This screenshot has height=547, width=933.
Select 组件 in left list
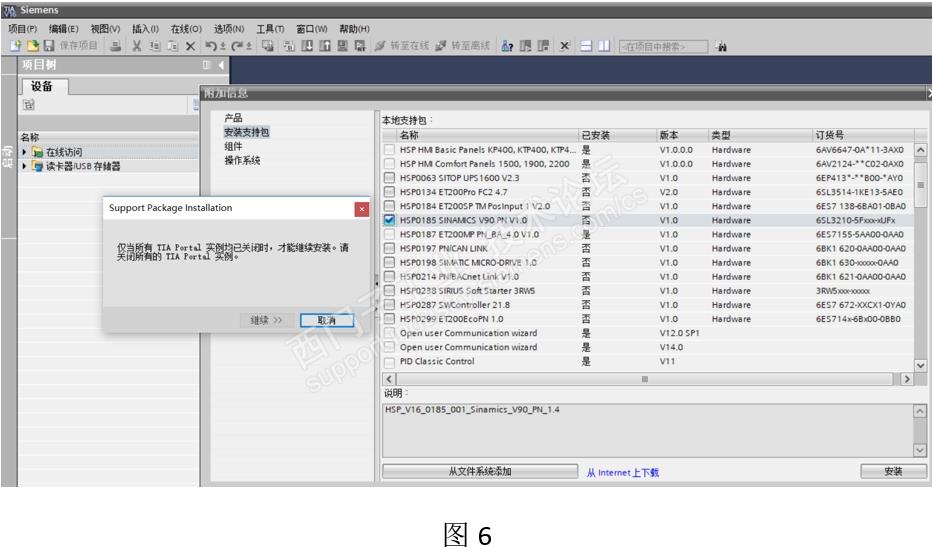pos(233,146)
